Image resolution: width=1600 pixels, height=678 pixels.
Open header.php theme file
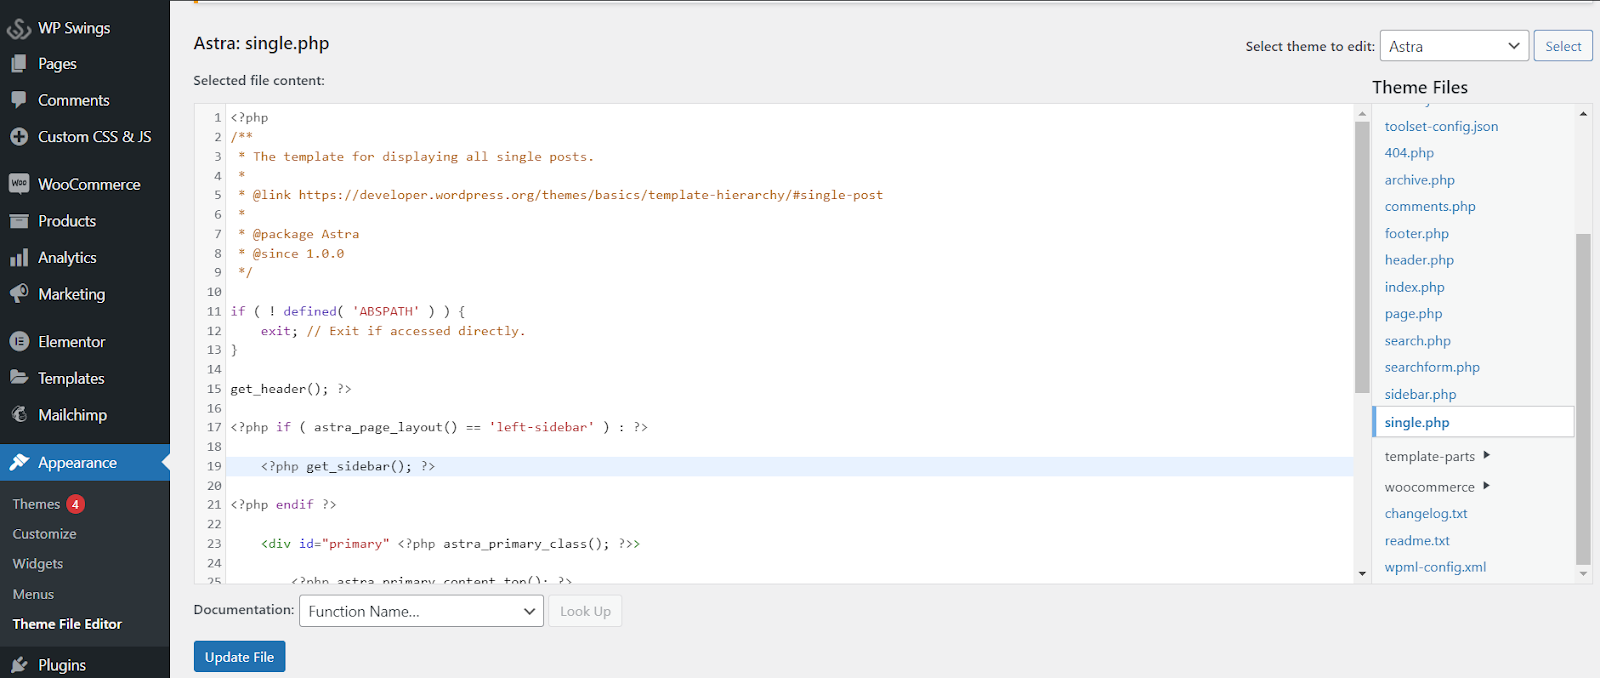click(1419, 260)
